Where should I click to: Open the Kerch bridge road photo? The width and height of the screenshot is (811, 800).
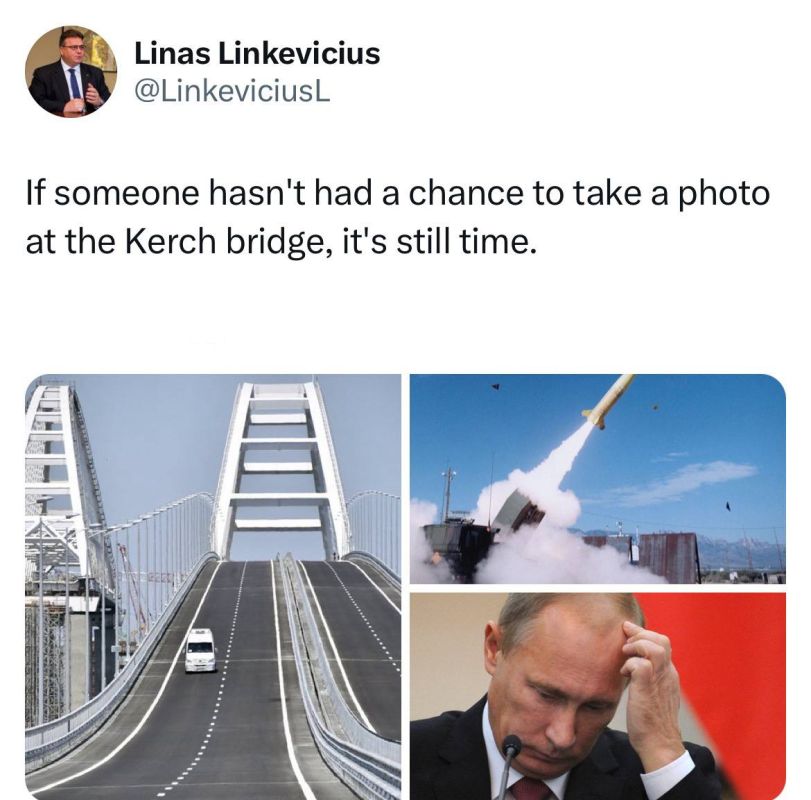coord(213,587)
